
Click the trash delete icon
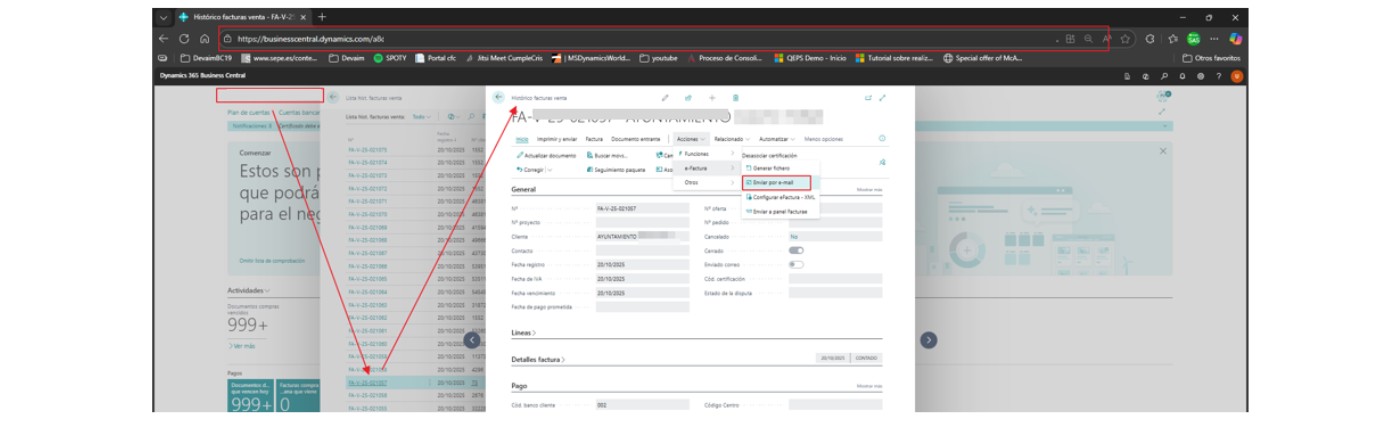[736, 98]
